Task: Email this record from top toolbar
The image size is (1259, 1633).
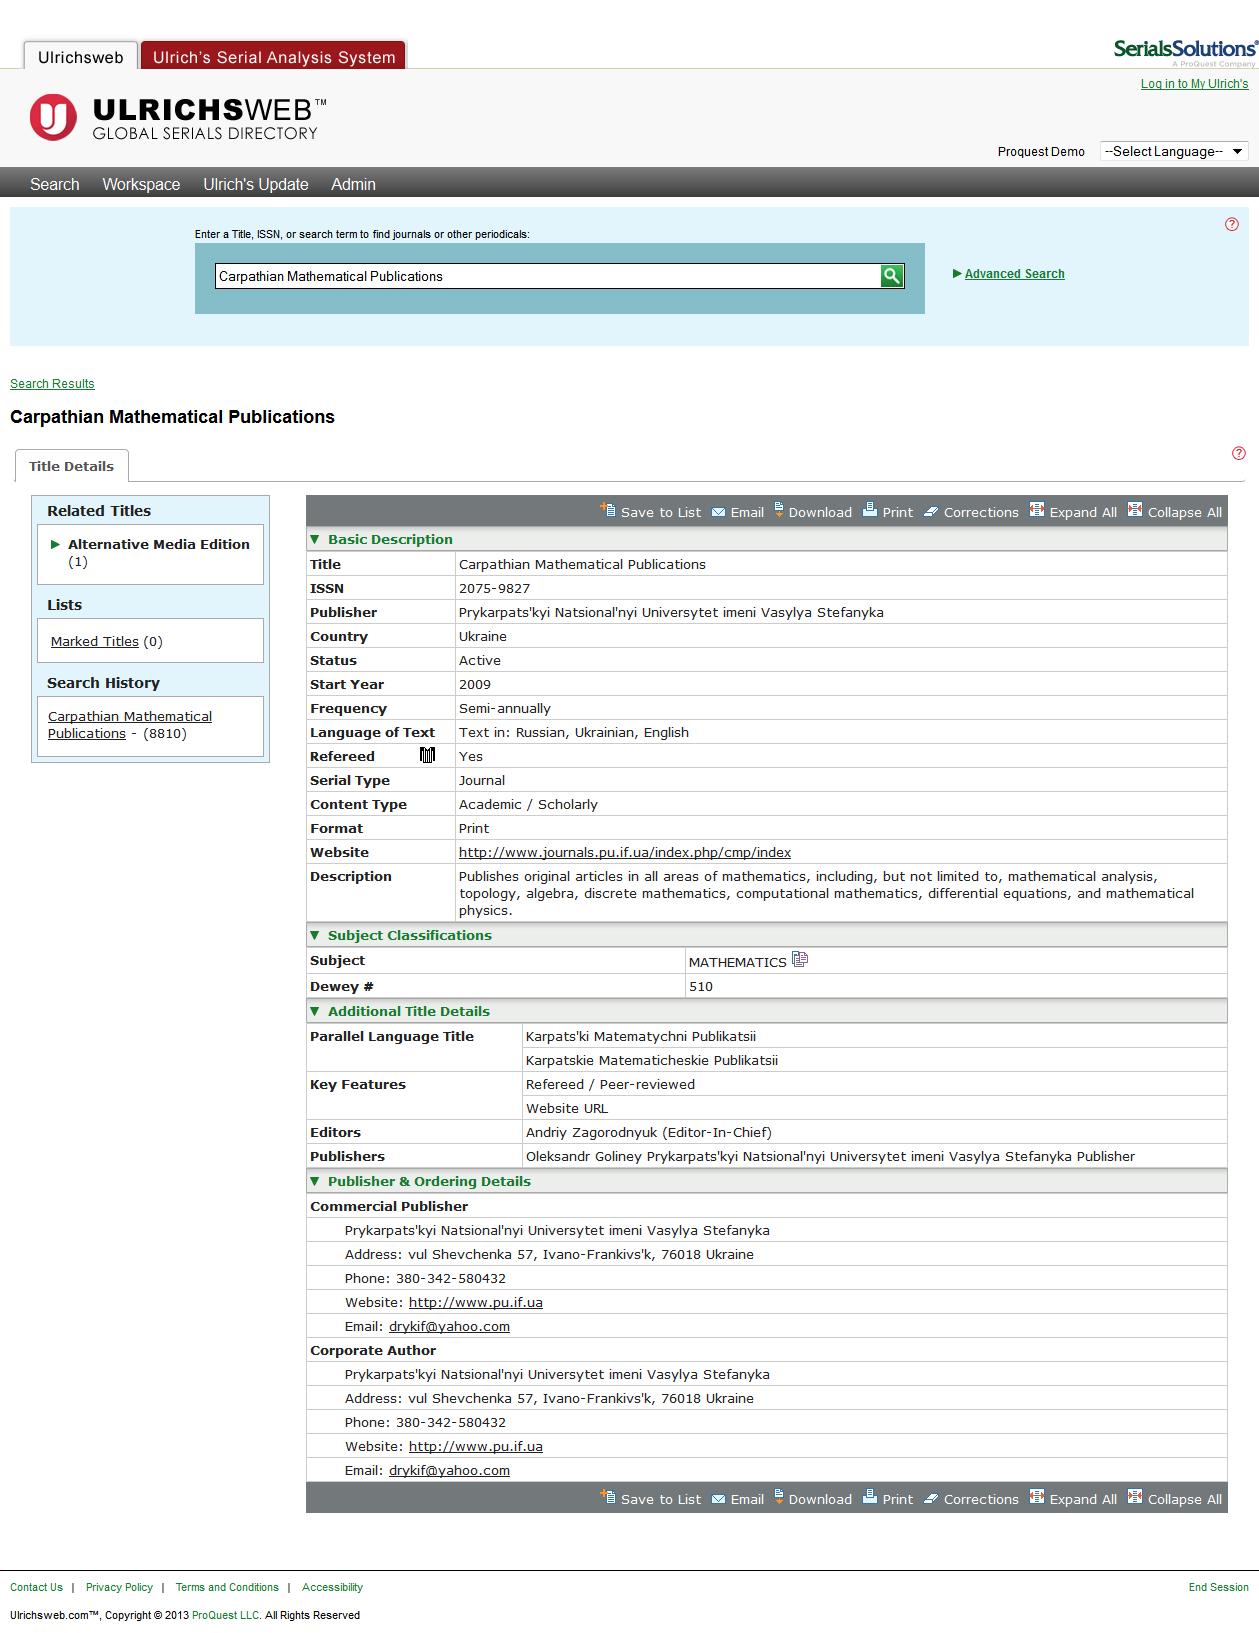Action: 738,512
